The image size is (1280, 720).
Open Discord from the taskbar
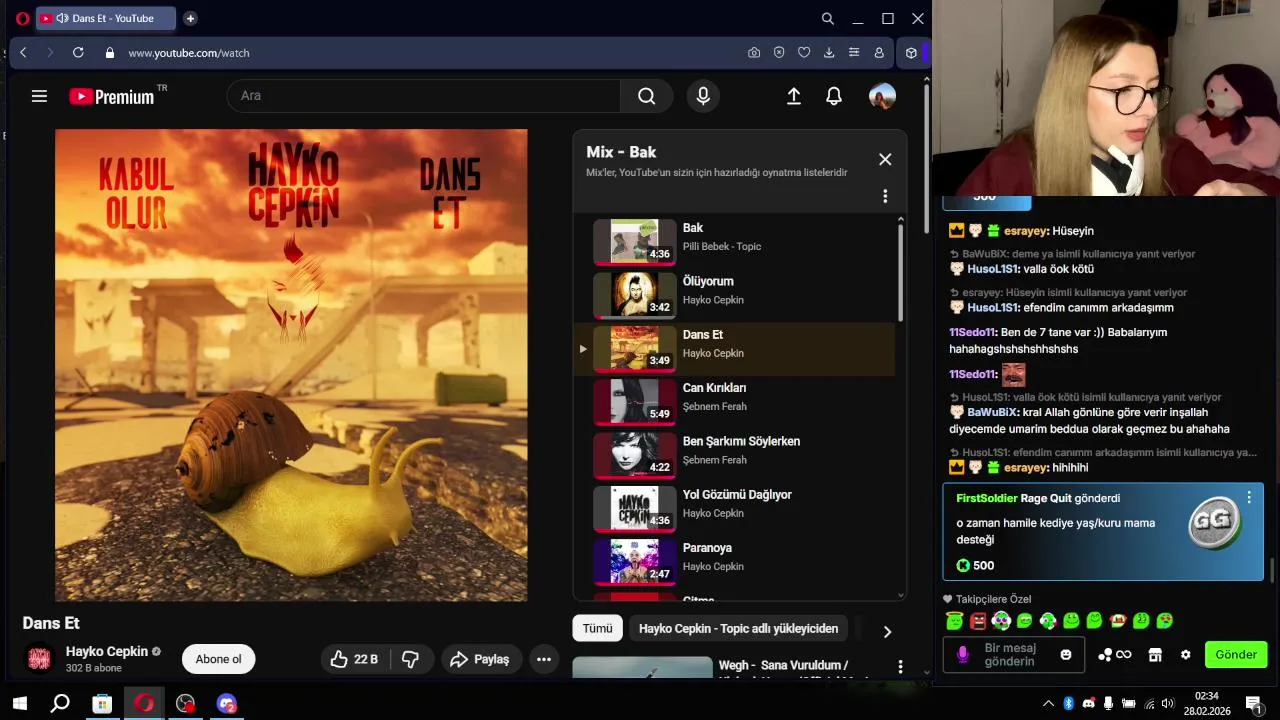pos(227,703)
